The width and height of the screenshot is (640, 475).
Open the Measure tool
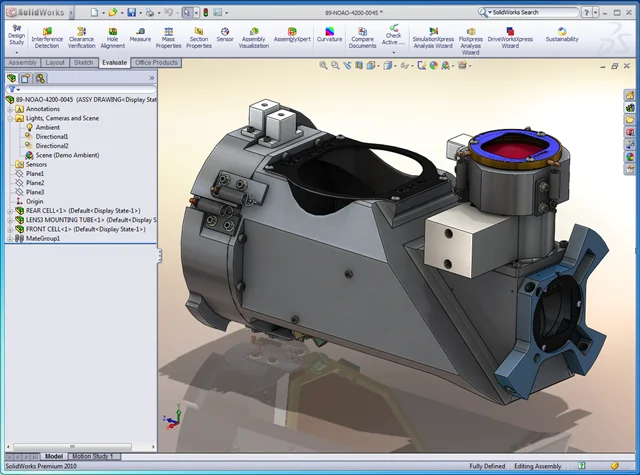[140, 36]
